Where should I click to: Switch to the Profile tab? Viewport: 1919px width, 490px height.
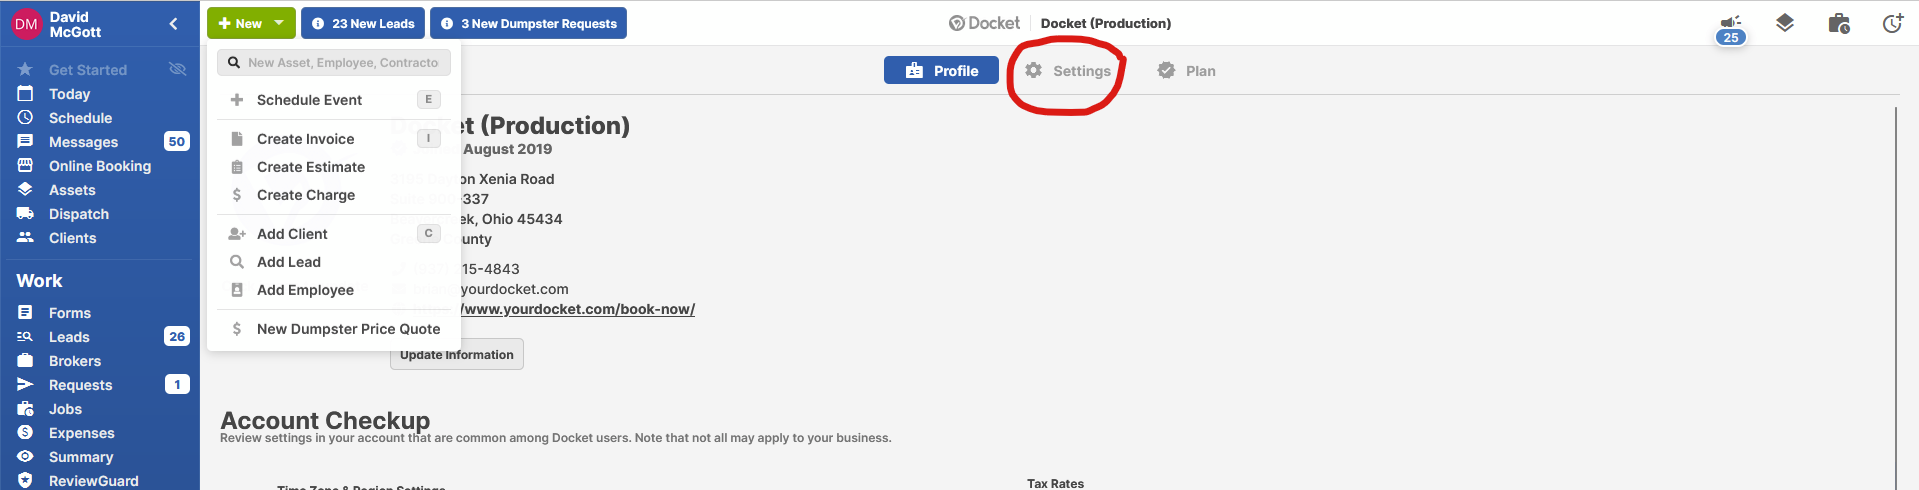click(941, 70)
